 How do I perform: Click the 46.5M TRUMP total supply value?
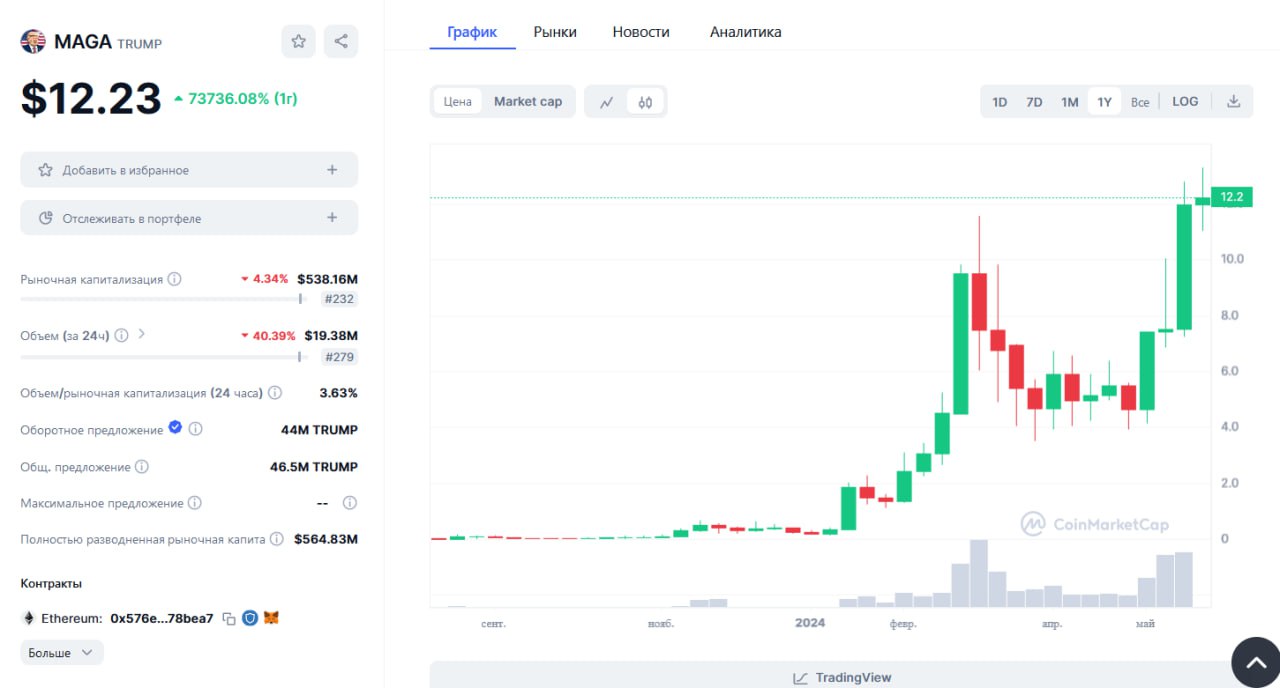[x=314, y=467]
